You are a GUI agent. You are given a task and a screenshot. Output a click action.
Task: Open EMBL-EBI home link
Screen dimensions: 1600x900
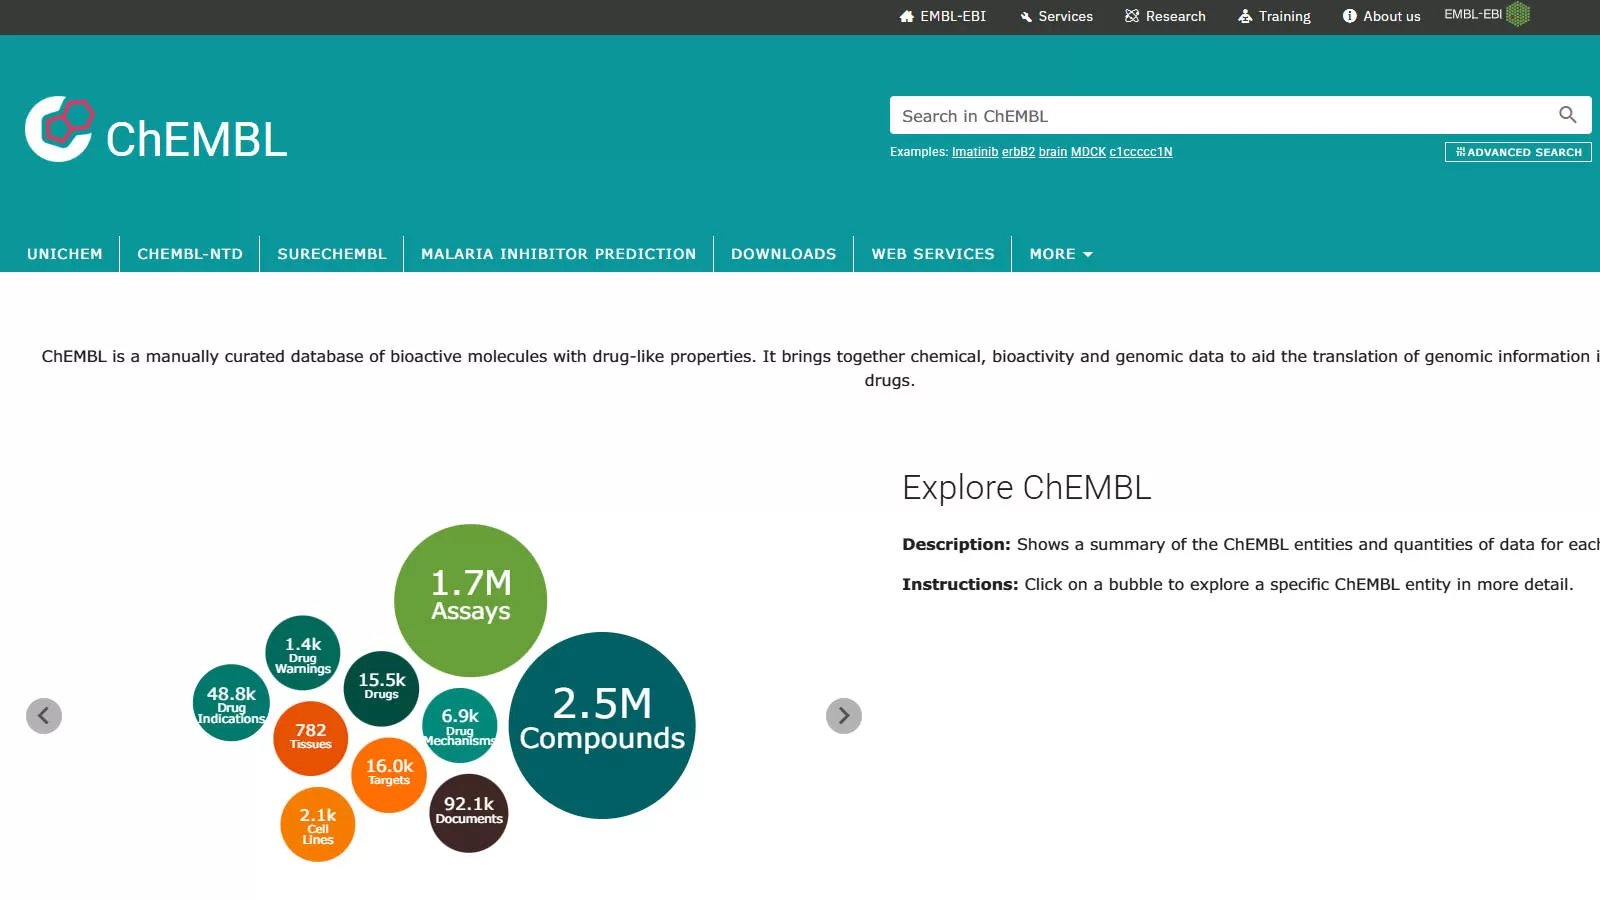click(943, 16)
